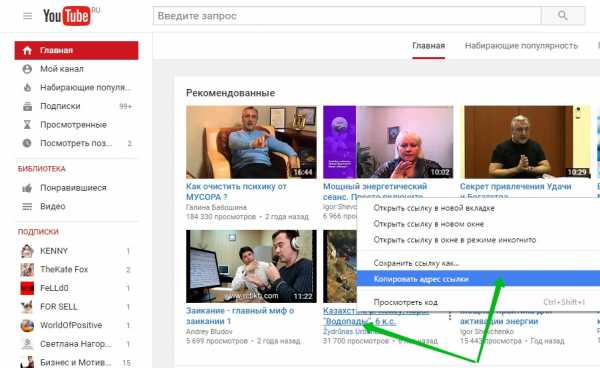Open 'Просмотренные' history item
600x368 pixels.
(x=73, y=125)
